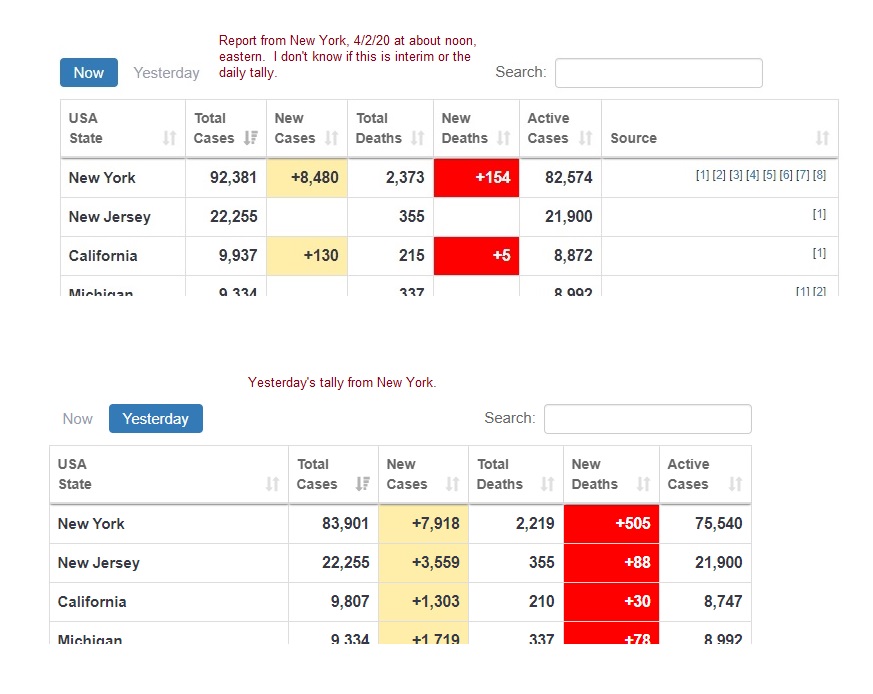
Task: Click the lower Search input field
Action: click(x=648, y=419)
